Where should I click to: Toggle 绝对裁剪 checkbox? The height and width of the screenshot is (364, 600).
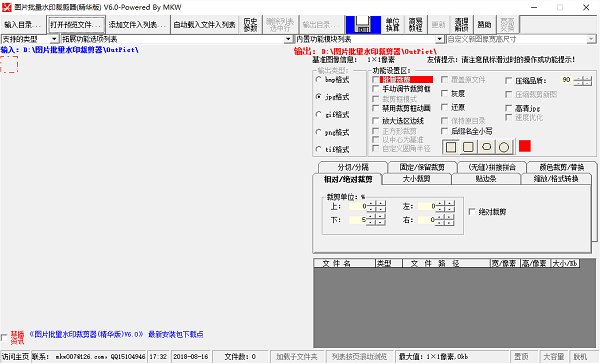point(472,212)
